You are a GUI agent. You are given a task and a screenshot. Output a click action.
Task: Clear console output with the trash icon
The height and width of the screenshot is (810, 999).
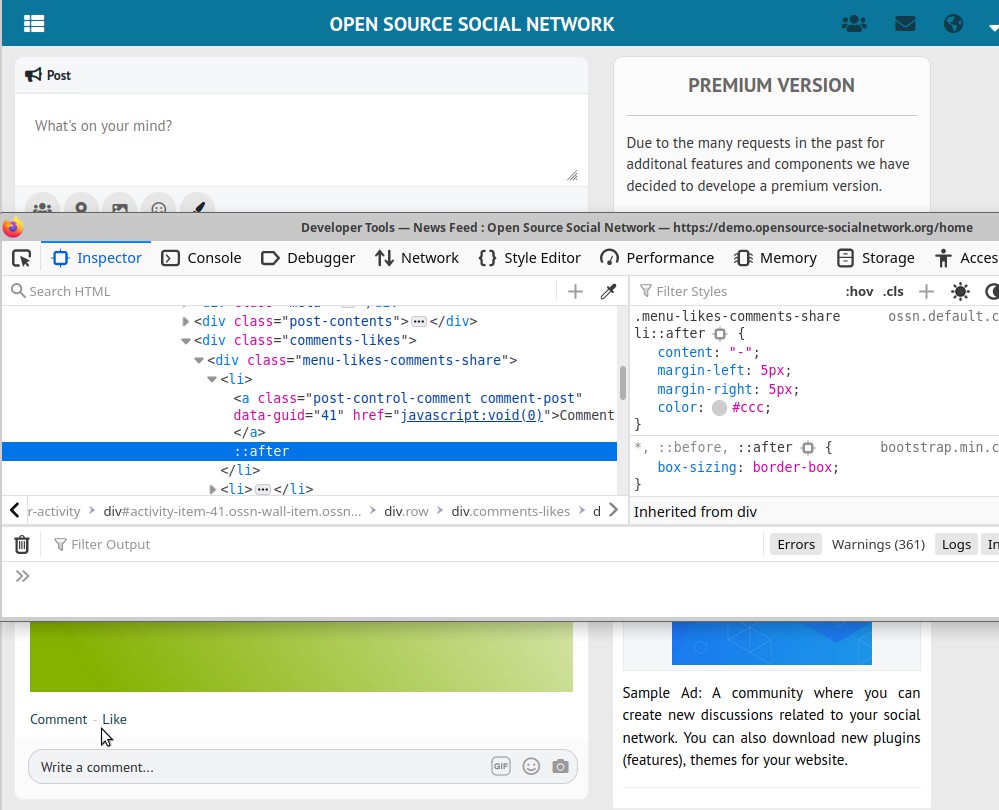(x=22, y=544)
